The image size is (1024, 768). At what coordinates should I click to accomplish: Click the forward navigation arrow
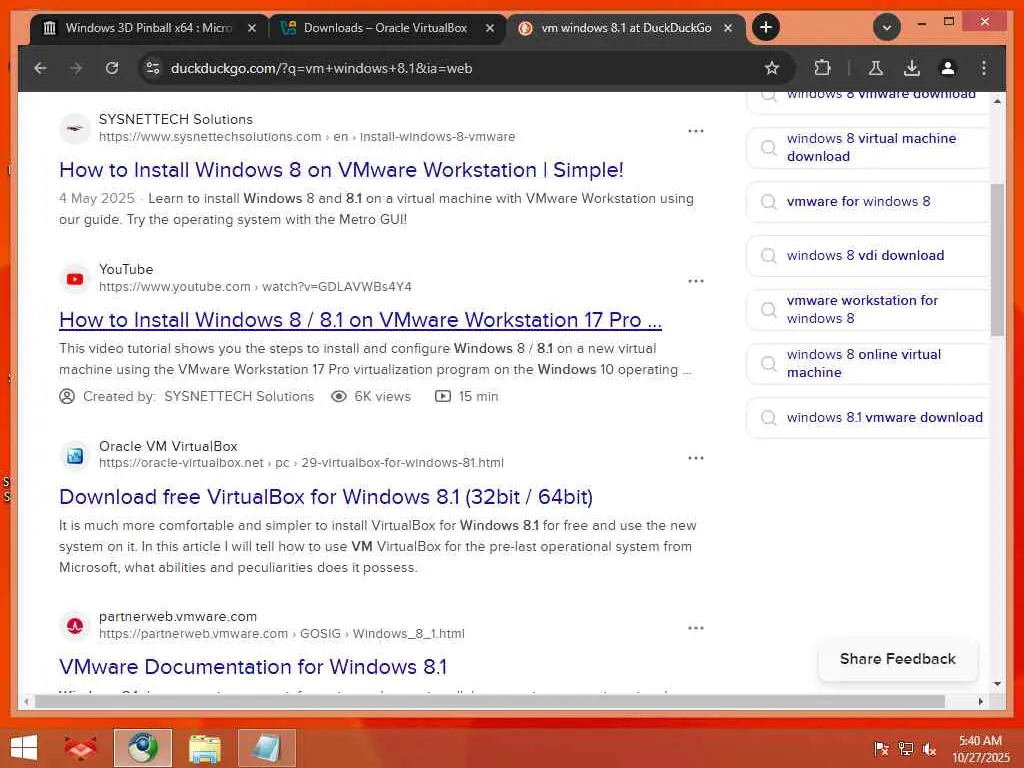[76, 68]
